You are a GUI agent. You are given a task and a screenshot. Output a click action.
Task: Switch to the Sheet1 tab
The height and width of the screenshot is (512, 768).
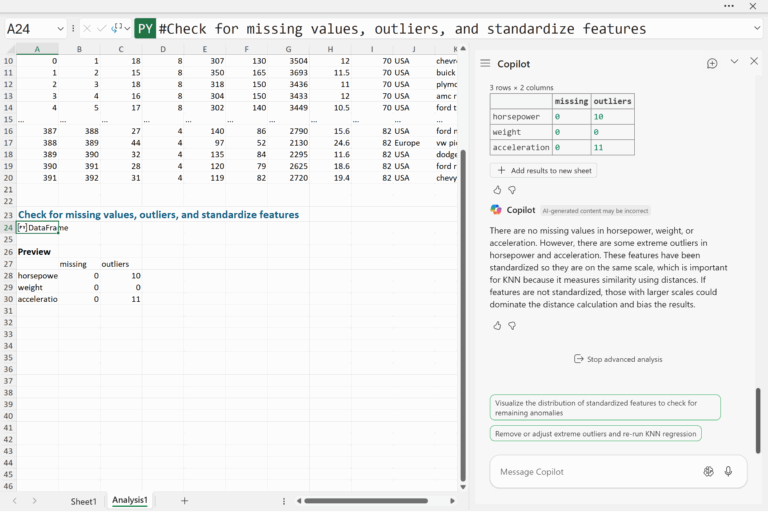[x=83, y=500]
